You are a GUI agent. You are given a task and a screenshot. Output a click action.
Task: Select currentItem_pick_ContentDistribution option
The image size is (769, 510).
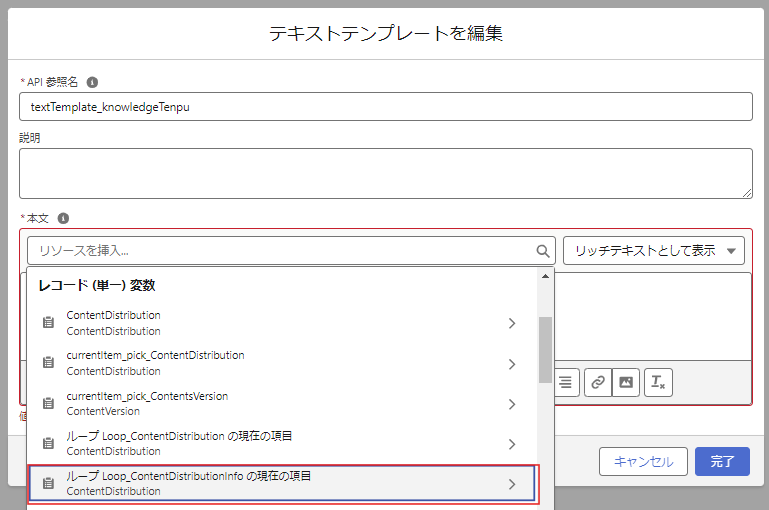(282, 363)
